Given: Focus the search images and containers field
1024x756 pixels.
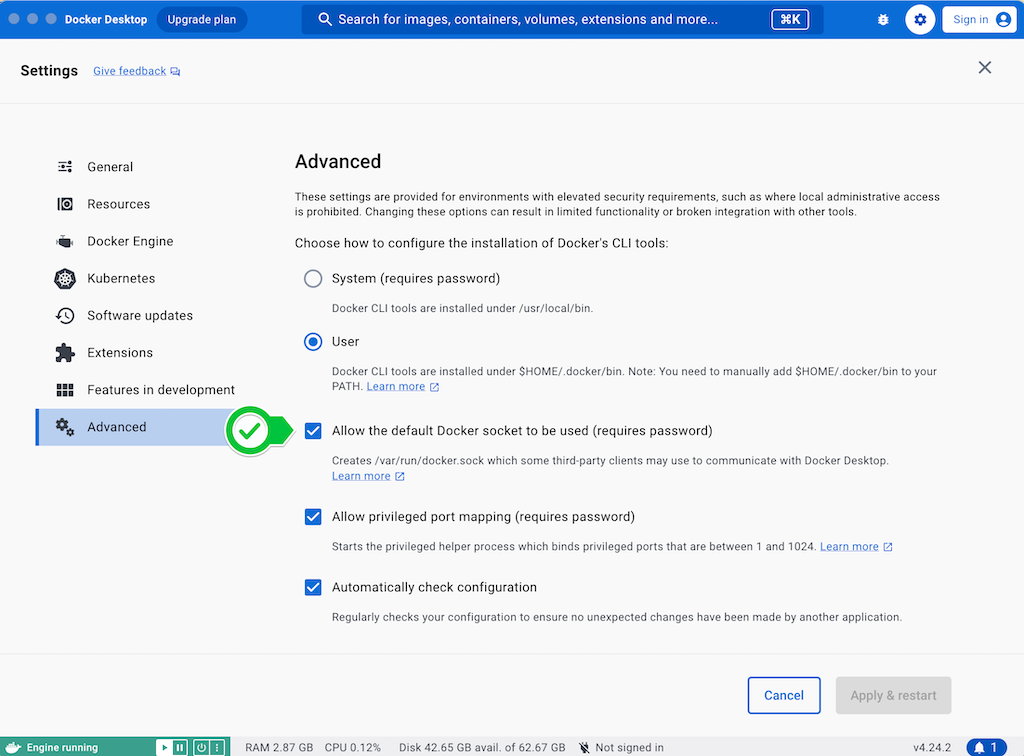Looking at the screenshot, I should (x=562, y=20).
